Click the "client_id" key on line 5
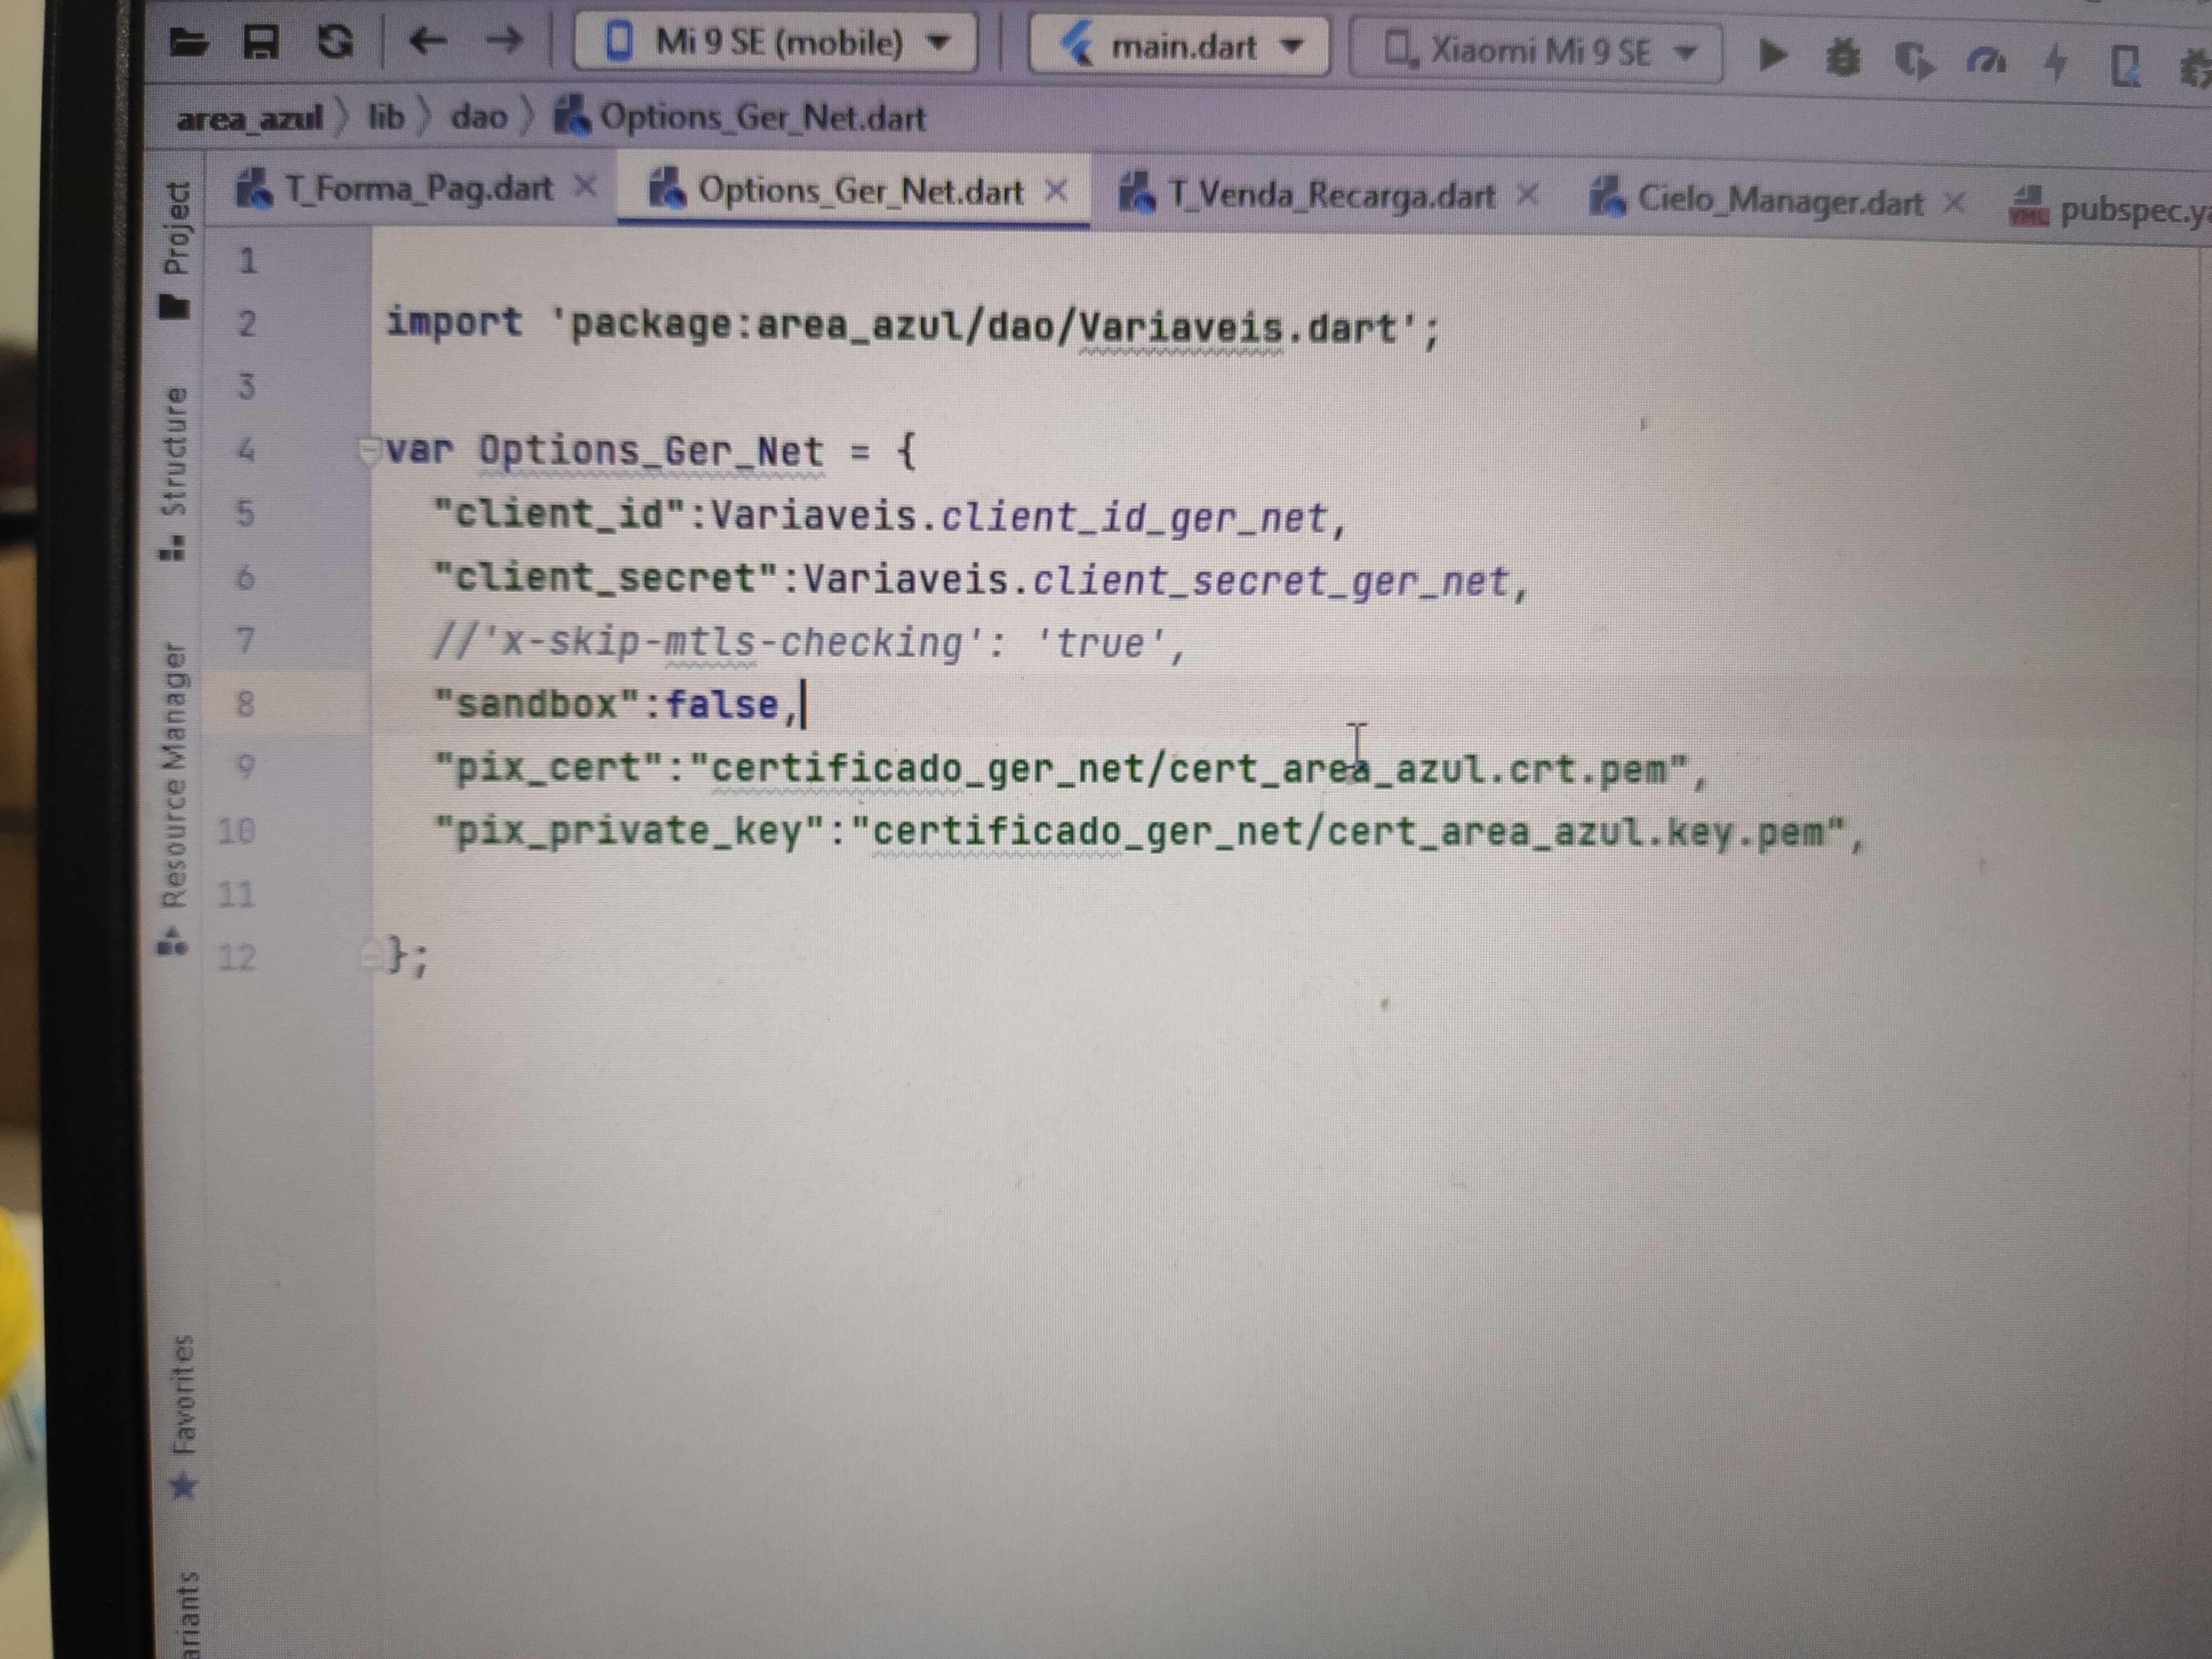This screenshot has width=2212, height=1659. (562, 514)
